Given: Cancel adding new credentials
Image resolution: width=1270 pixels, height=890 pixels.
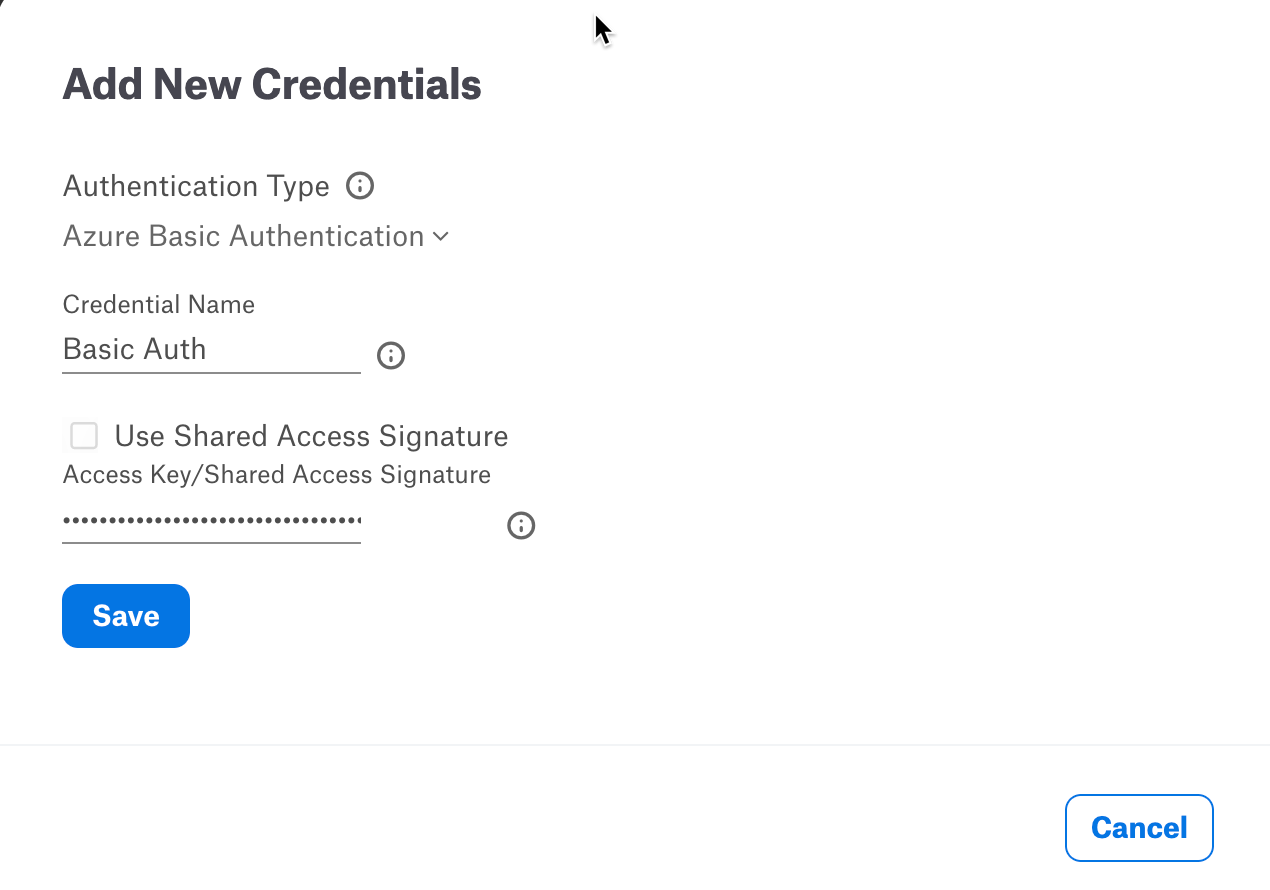Looking at the screenshot, I should pos(1139,828).
